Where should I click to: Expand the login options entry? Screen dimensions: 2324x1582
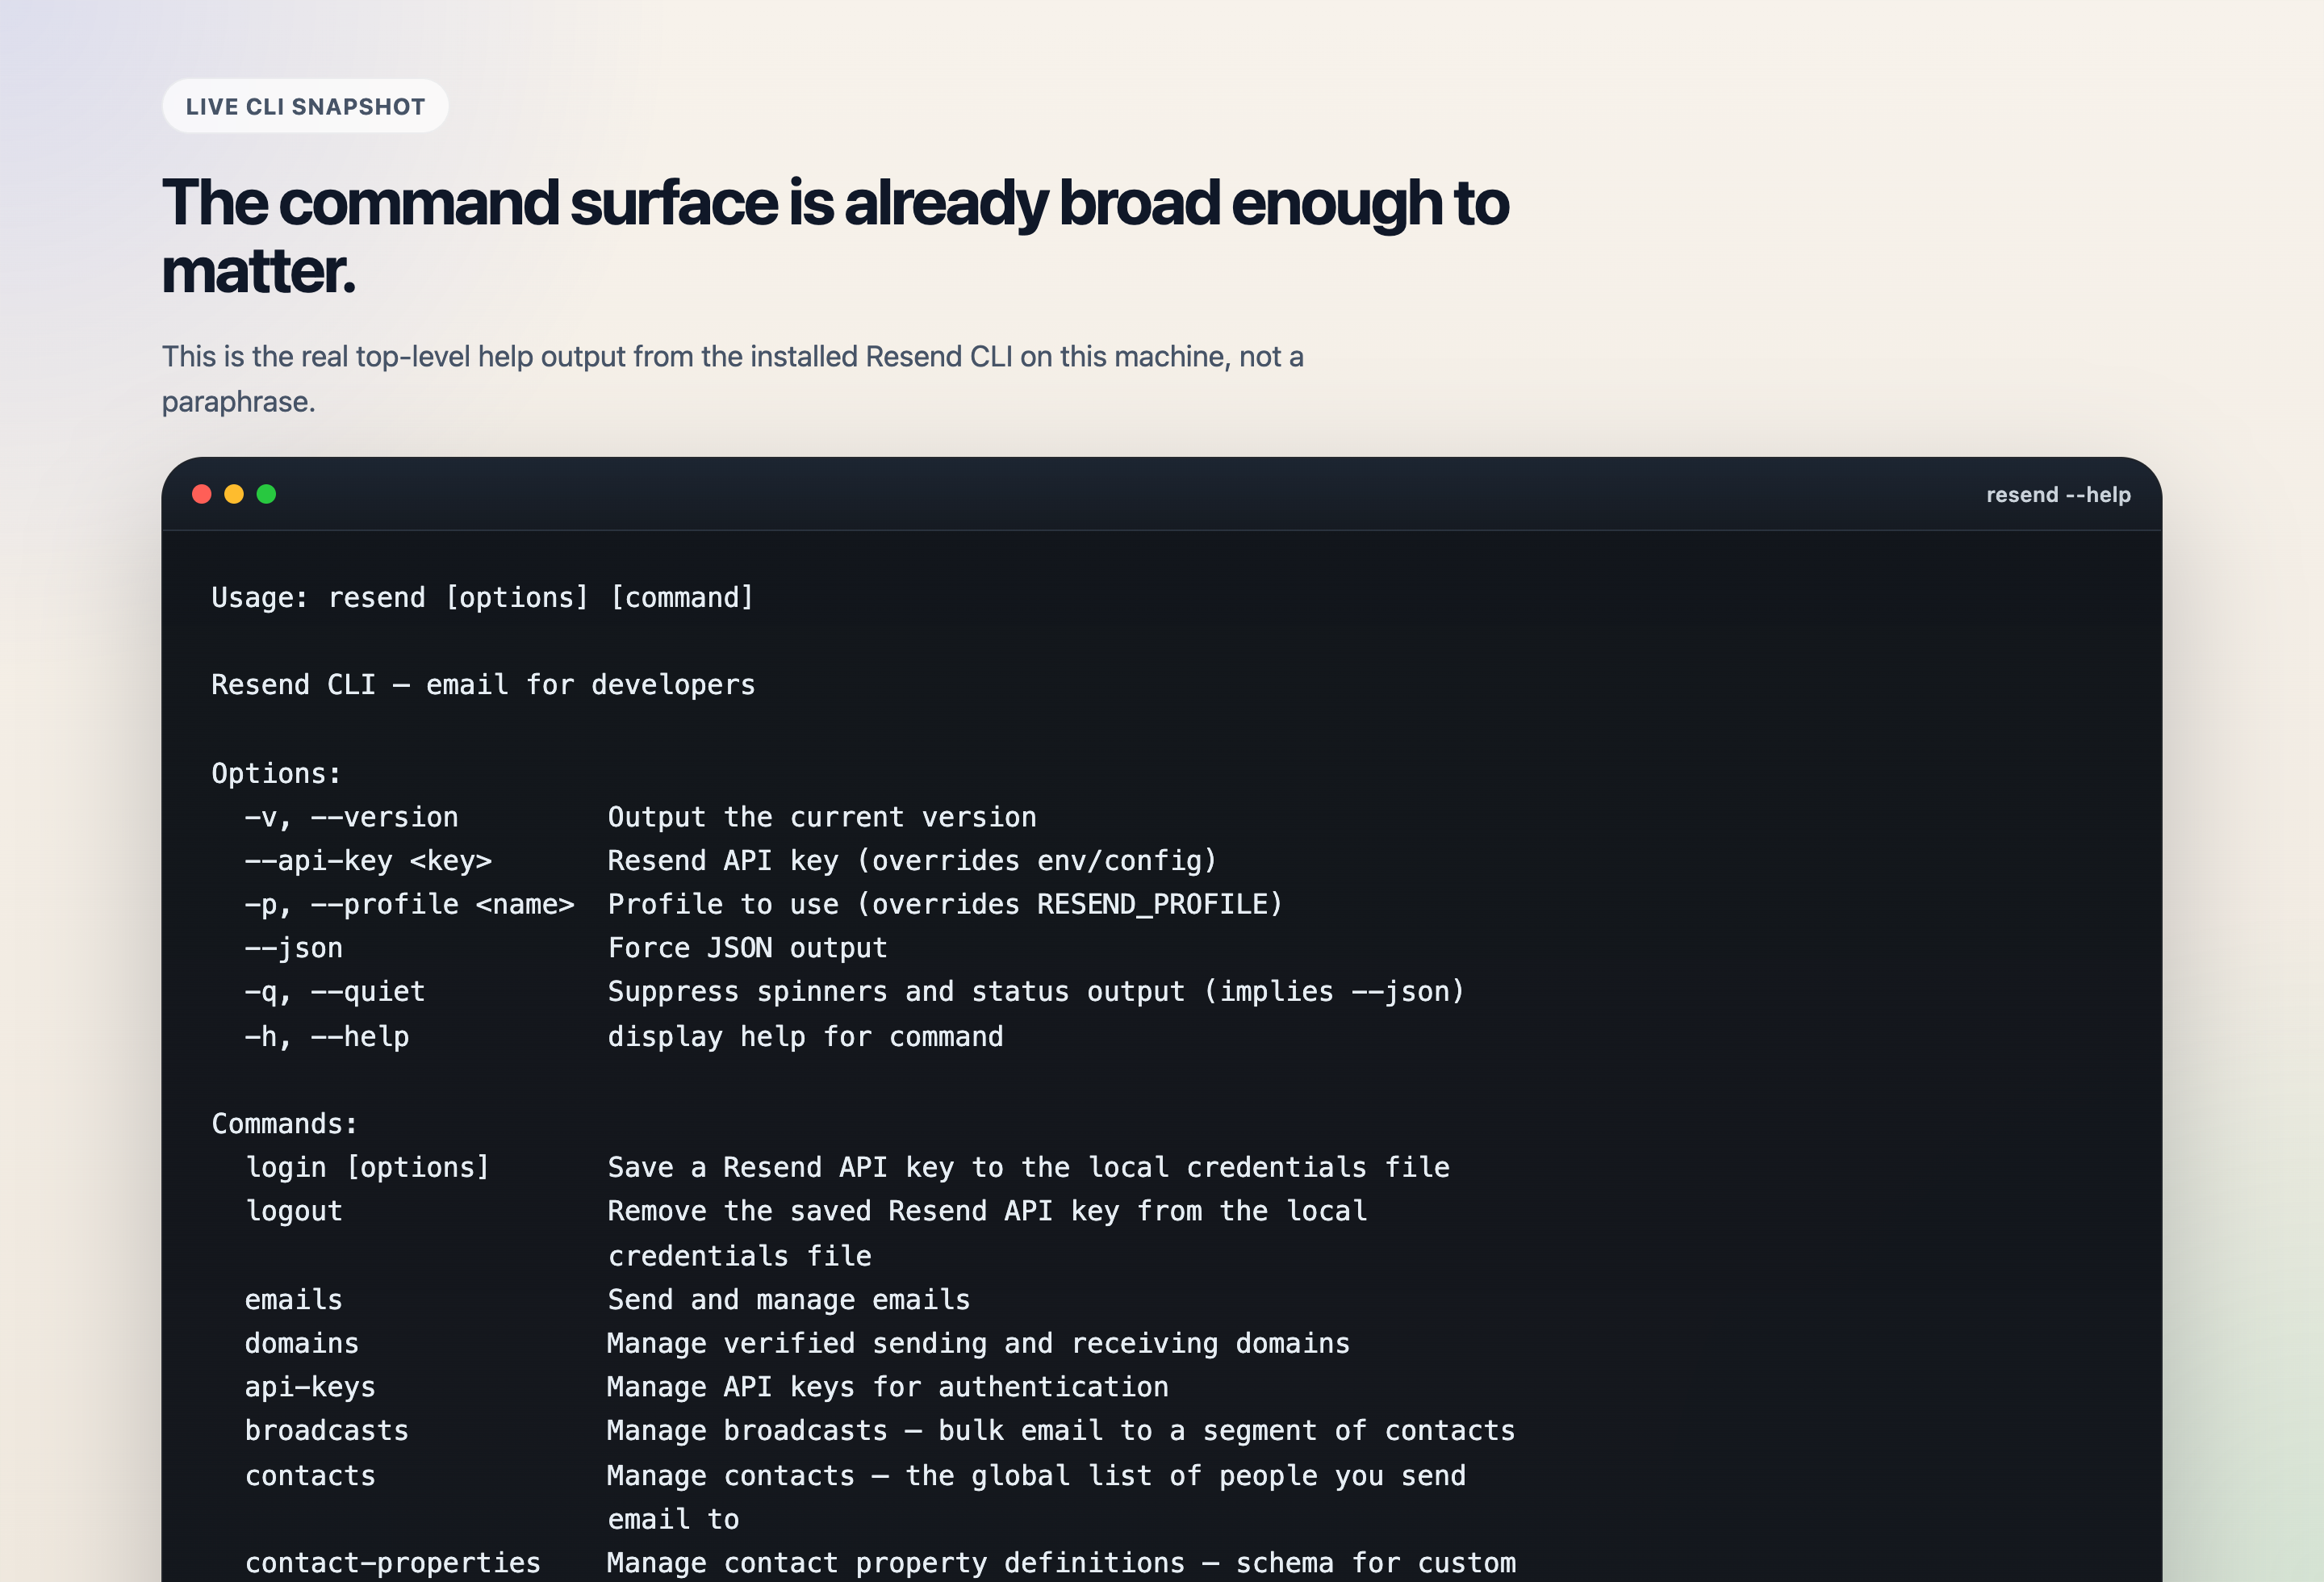pyautogui.click(x=368, y=1166)
